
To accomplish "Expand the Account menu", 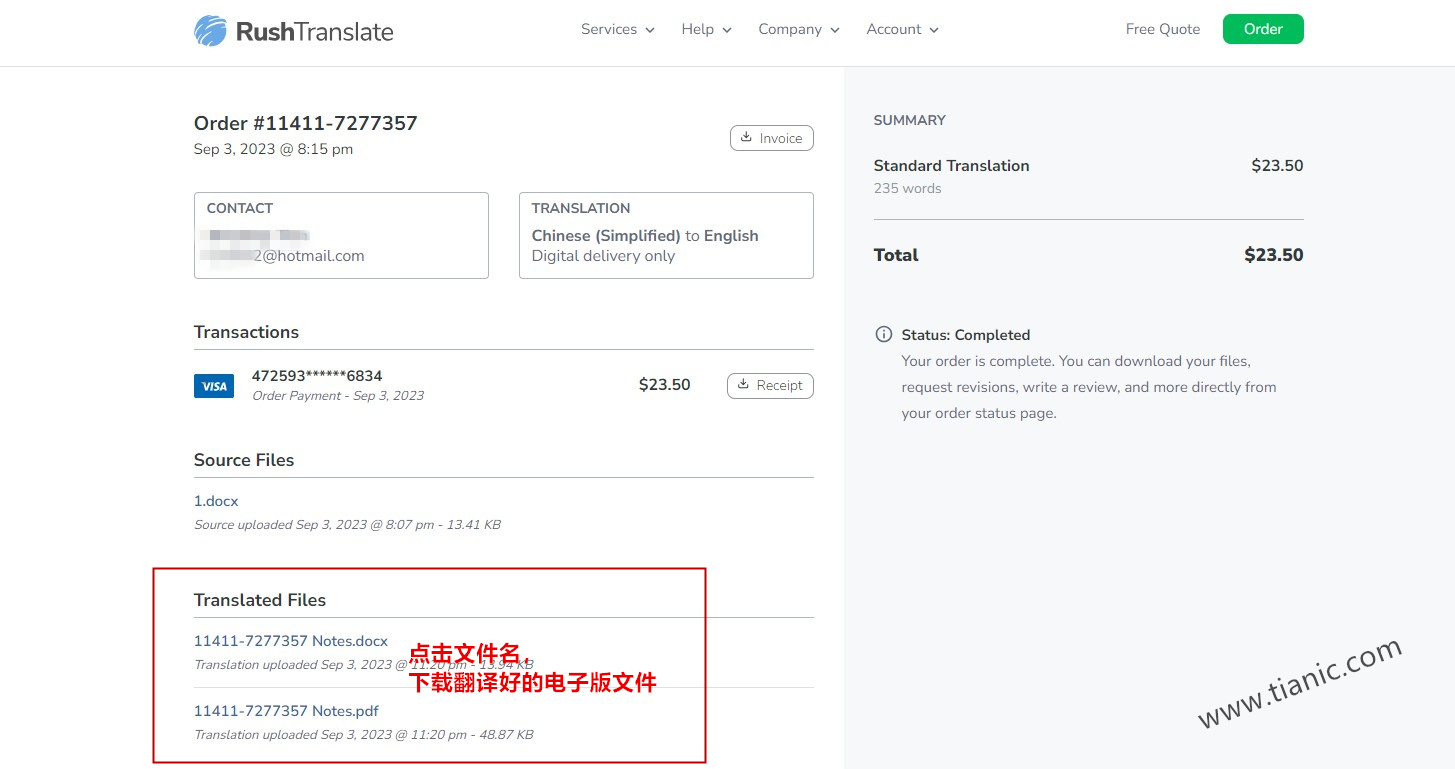I will (903, 29).
